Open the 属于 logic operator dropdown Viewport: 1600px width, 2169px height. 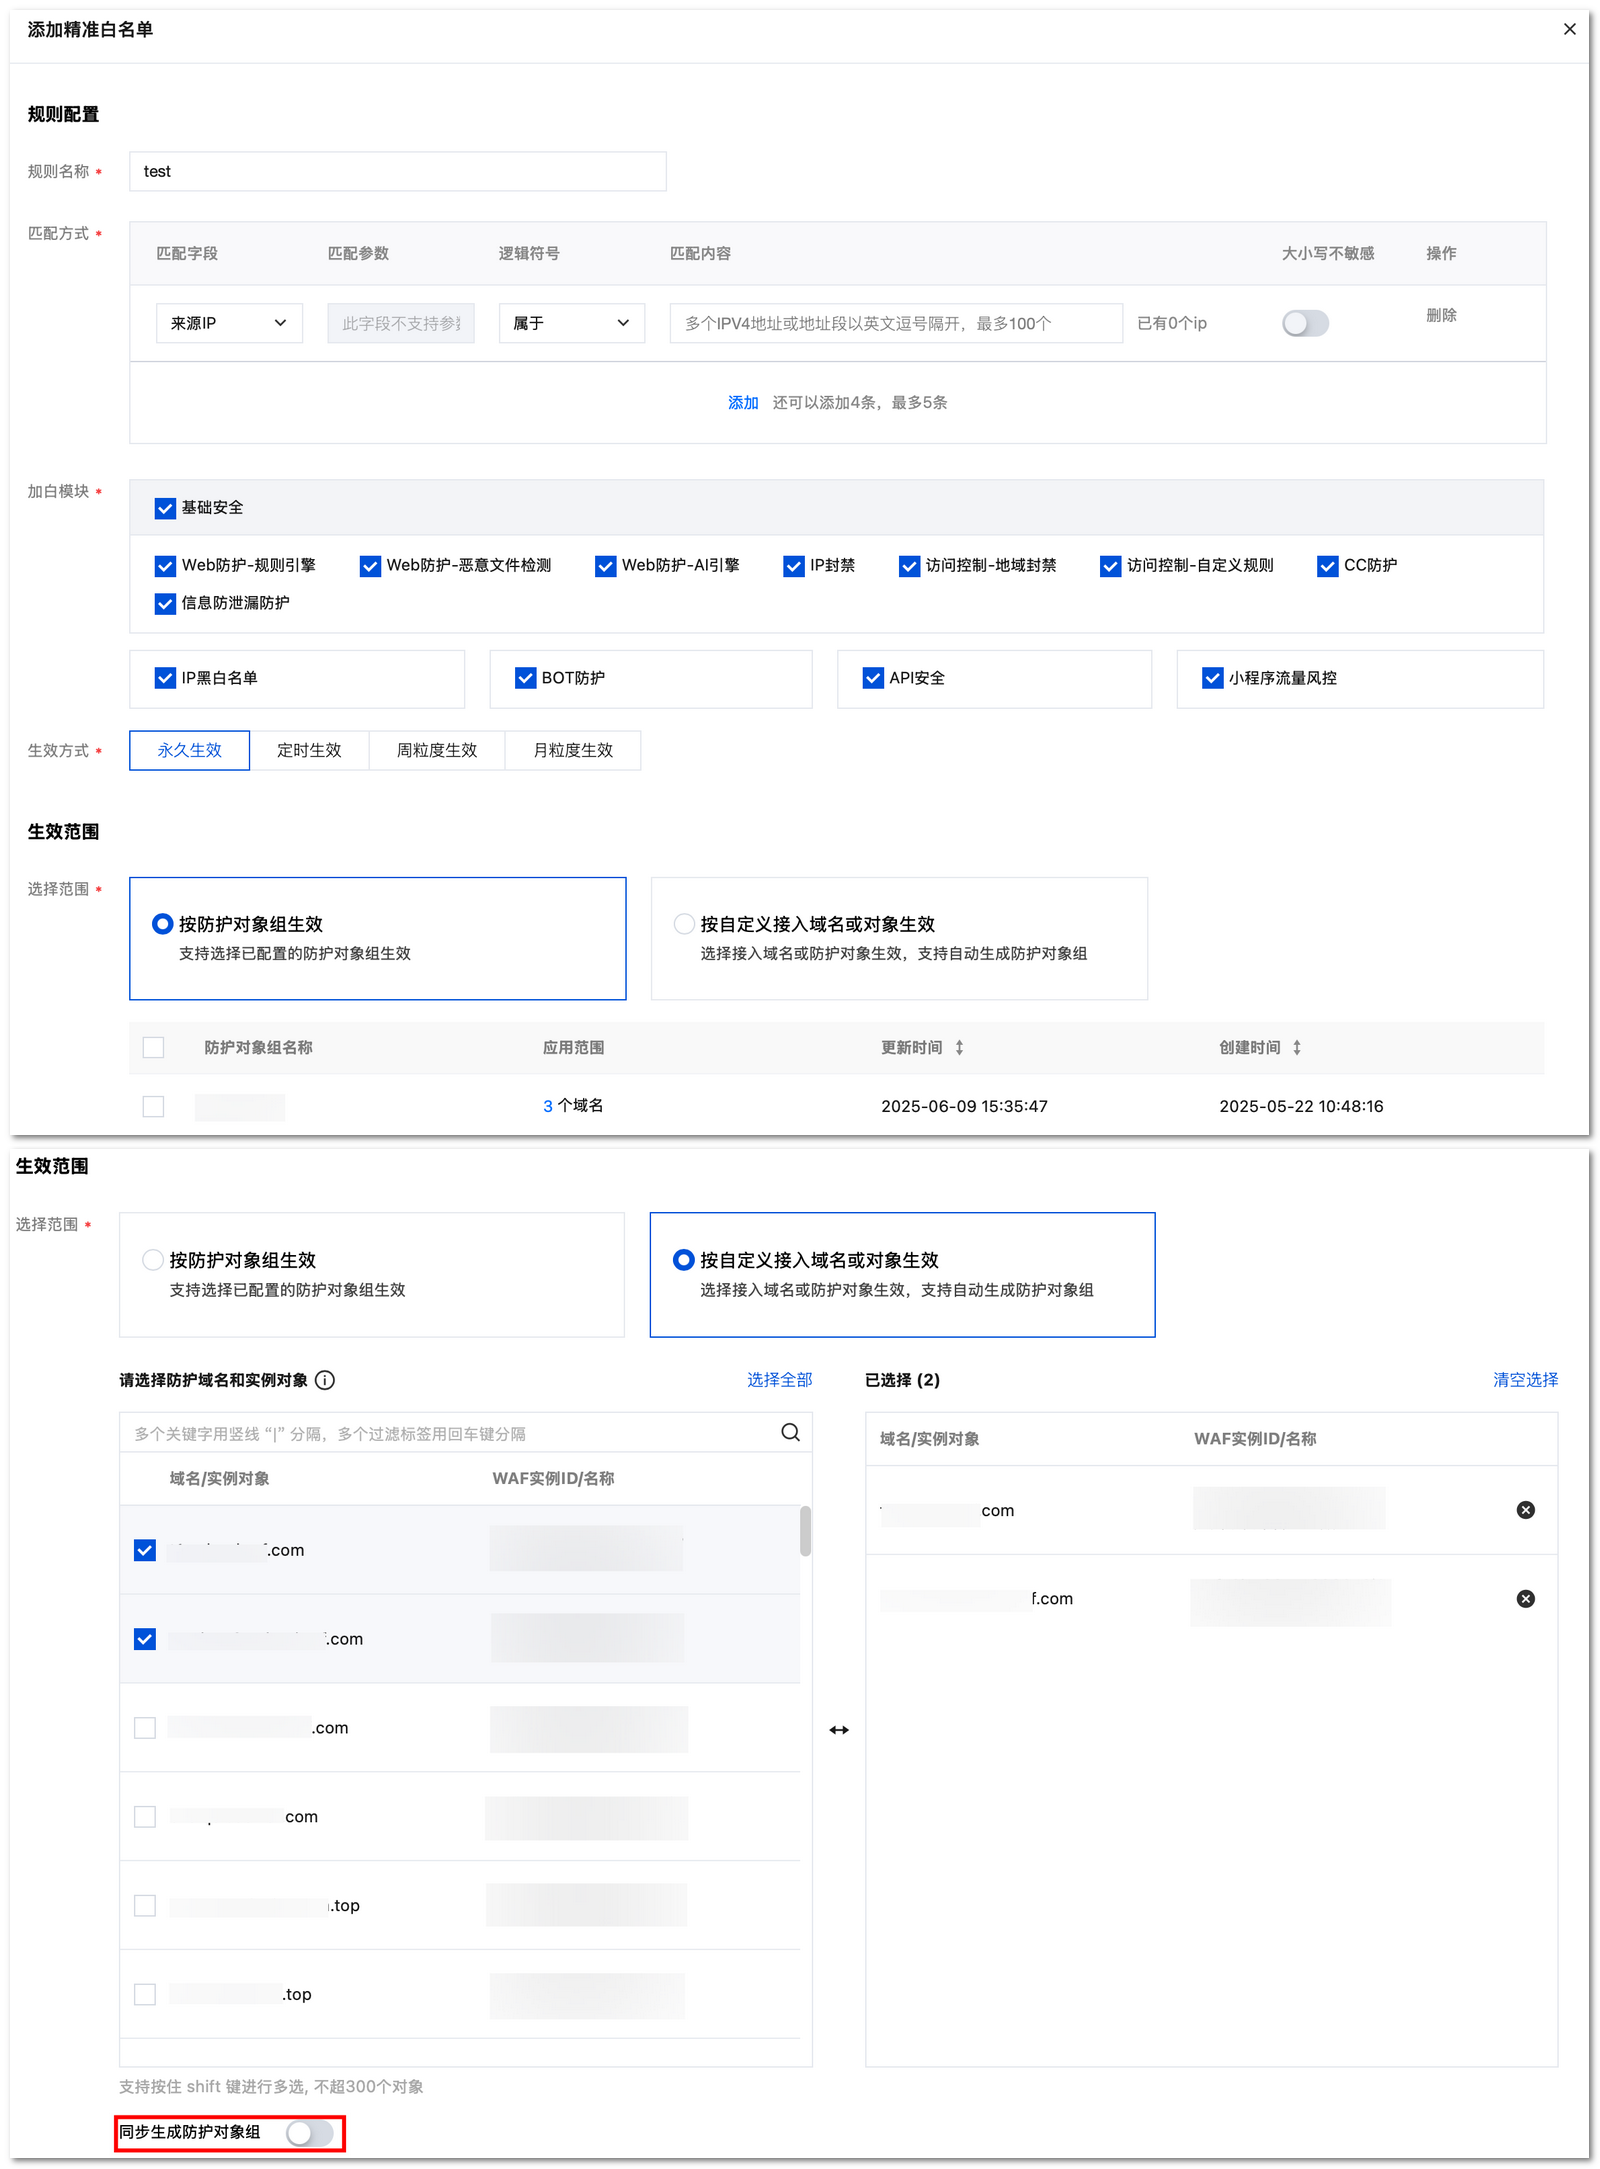(571, 323)
